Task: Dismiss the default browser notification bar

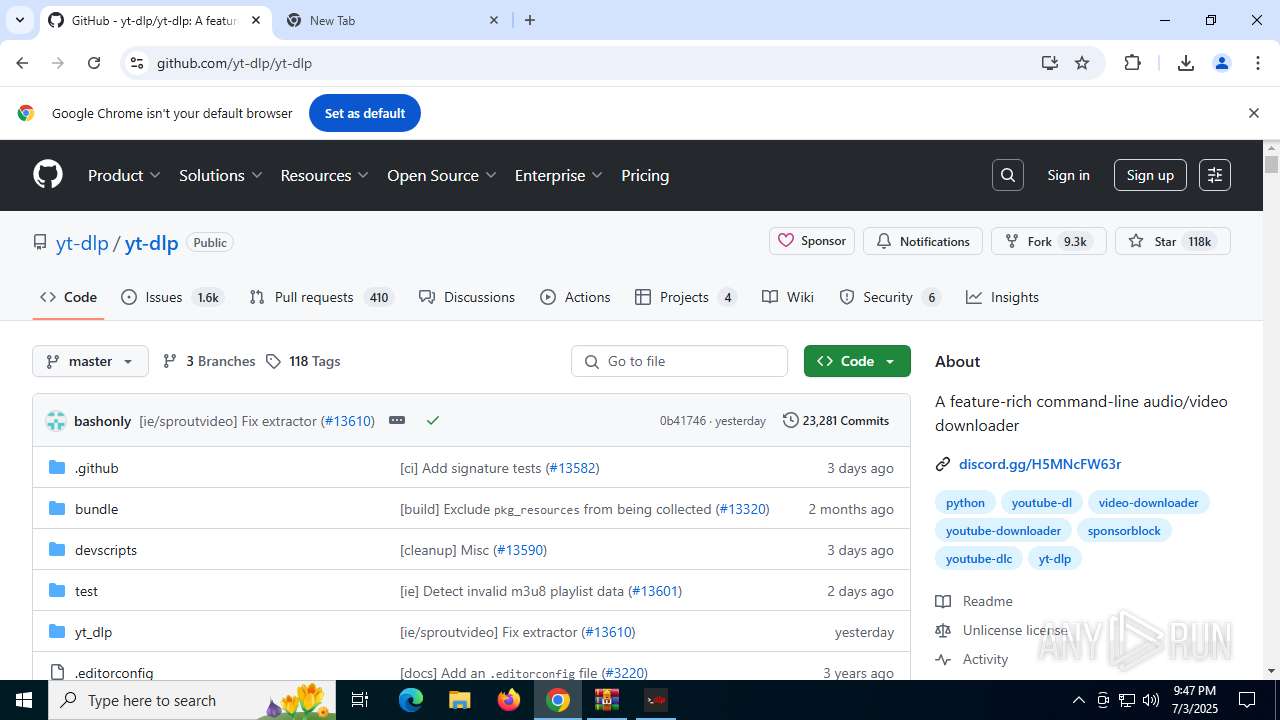Action: tap(1253, 113)
